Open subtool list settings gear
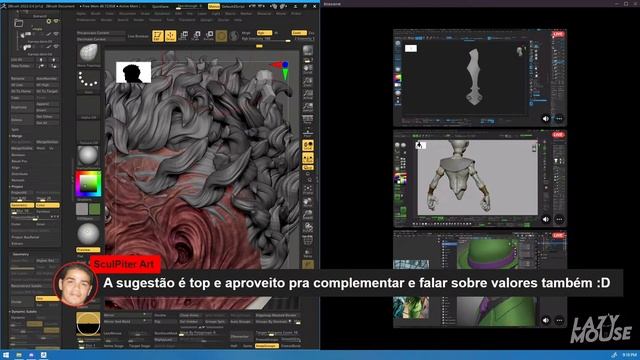640x360 pixels. pyautogui.click(x=49, y=21)
